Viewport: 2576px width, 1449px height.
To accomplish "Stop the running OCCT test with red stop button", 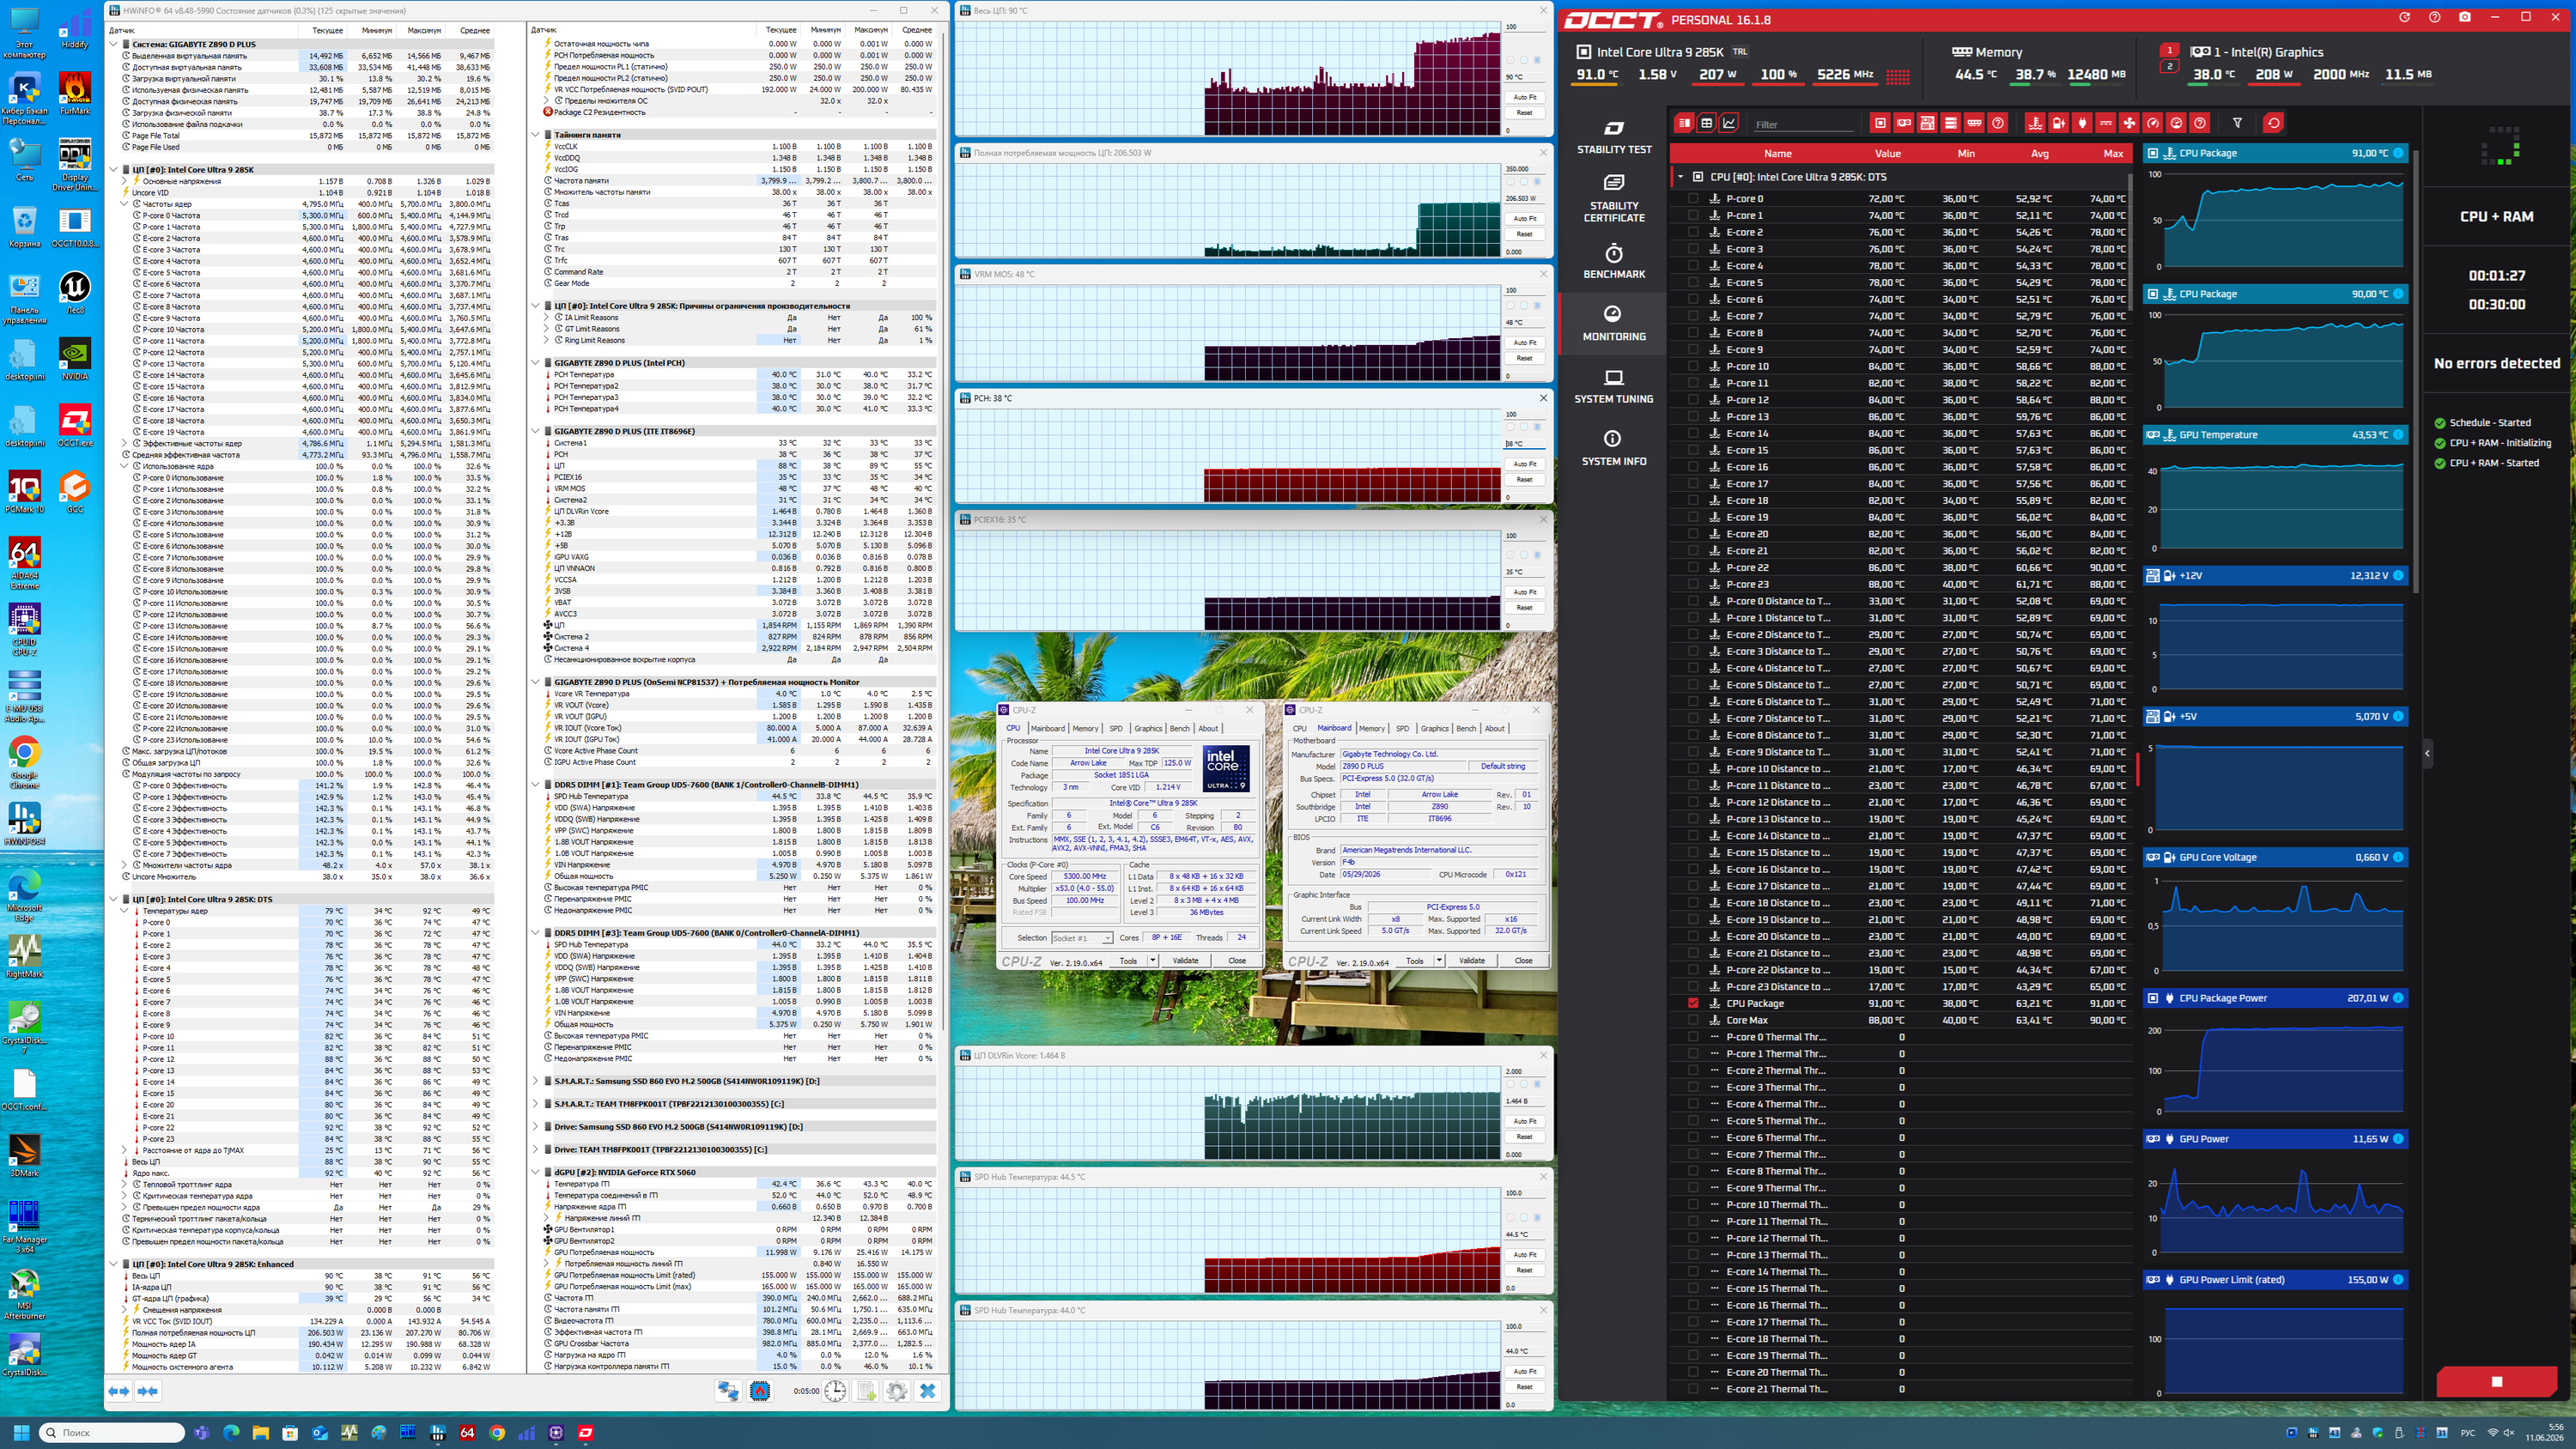I will [x=2496, y=1382].
